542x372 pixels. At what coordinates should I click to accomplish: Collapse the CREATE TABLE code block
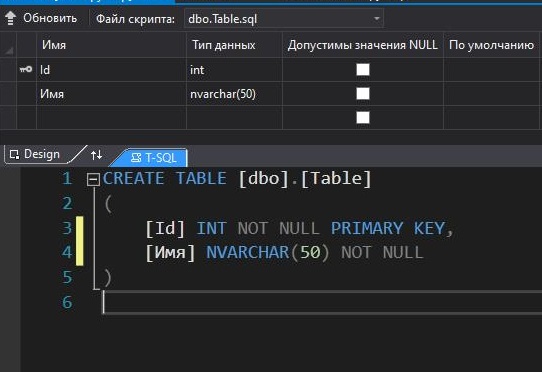(93, 179)
